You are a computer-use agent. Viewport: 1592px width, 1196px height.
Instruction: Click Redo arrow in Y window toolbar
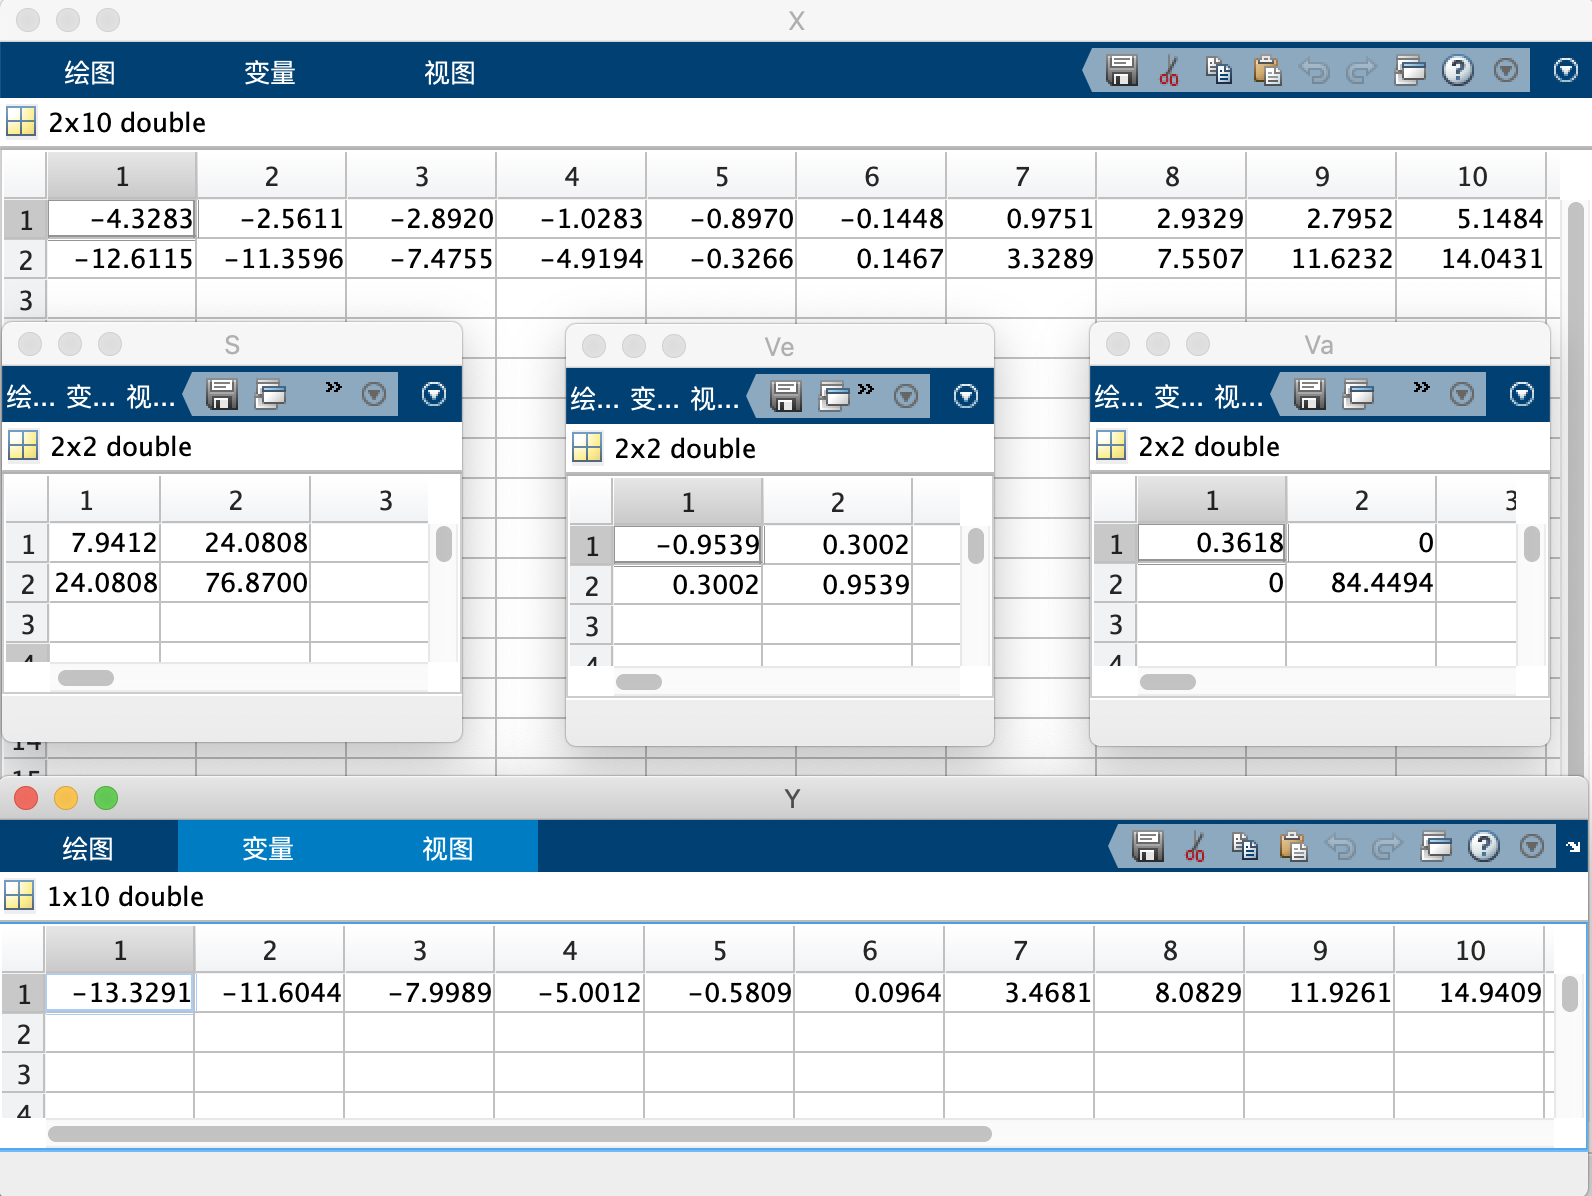click(1388, 846)
